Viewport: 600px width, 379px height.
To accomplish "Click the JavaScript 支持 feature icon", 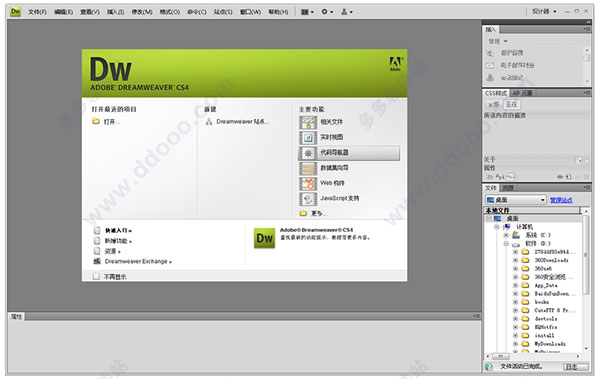I will click(308, 199).
